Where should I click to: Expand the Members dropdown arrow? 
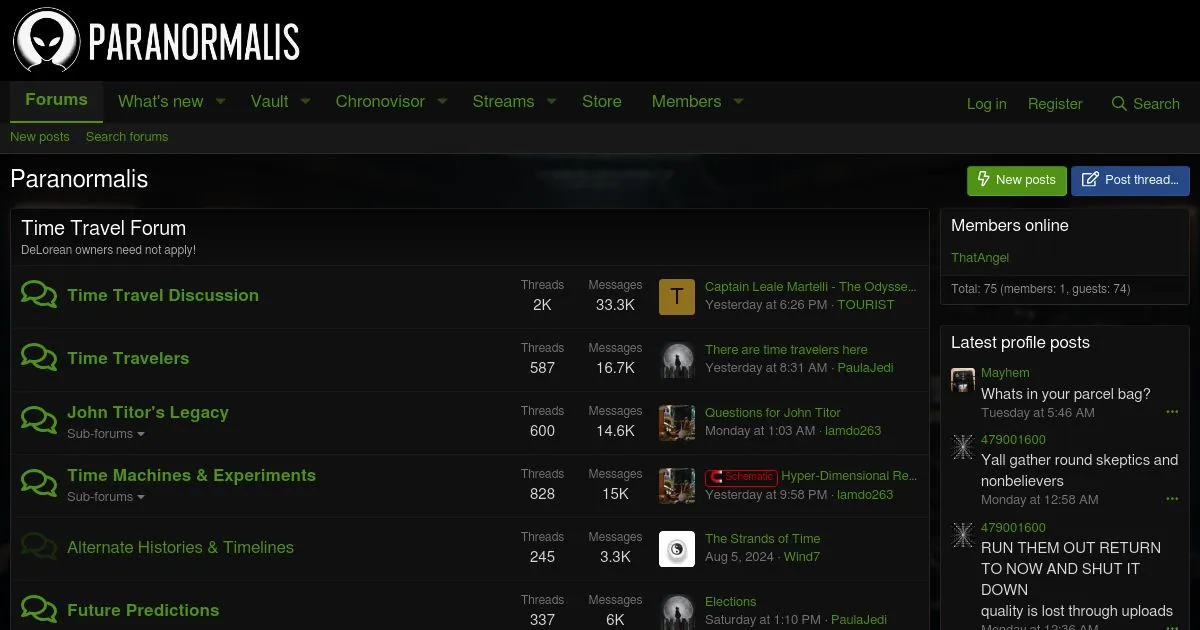(x=738, y=101)
